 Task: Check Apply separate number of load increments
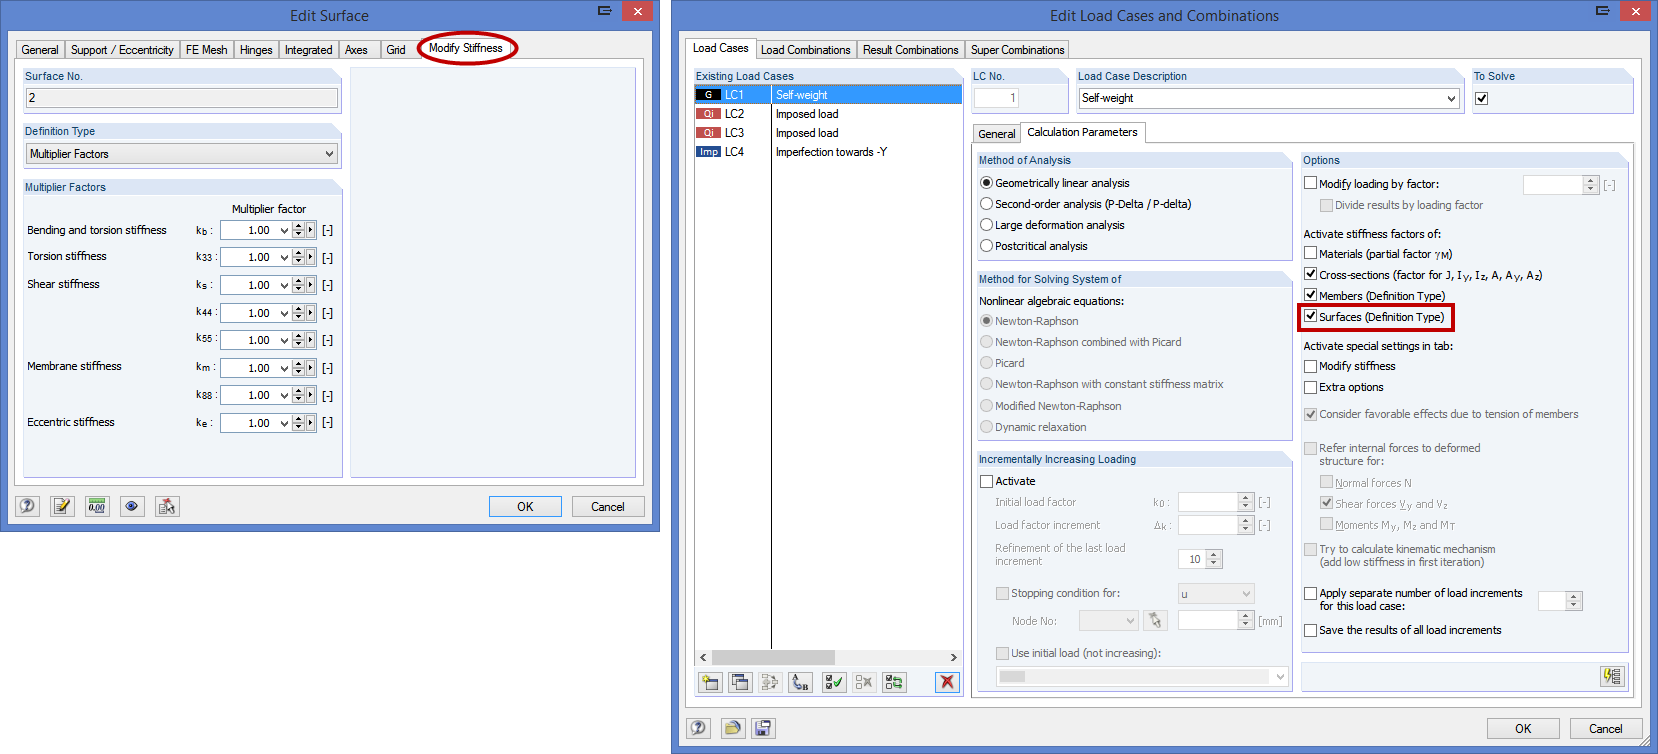click(1310, 593)
